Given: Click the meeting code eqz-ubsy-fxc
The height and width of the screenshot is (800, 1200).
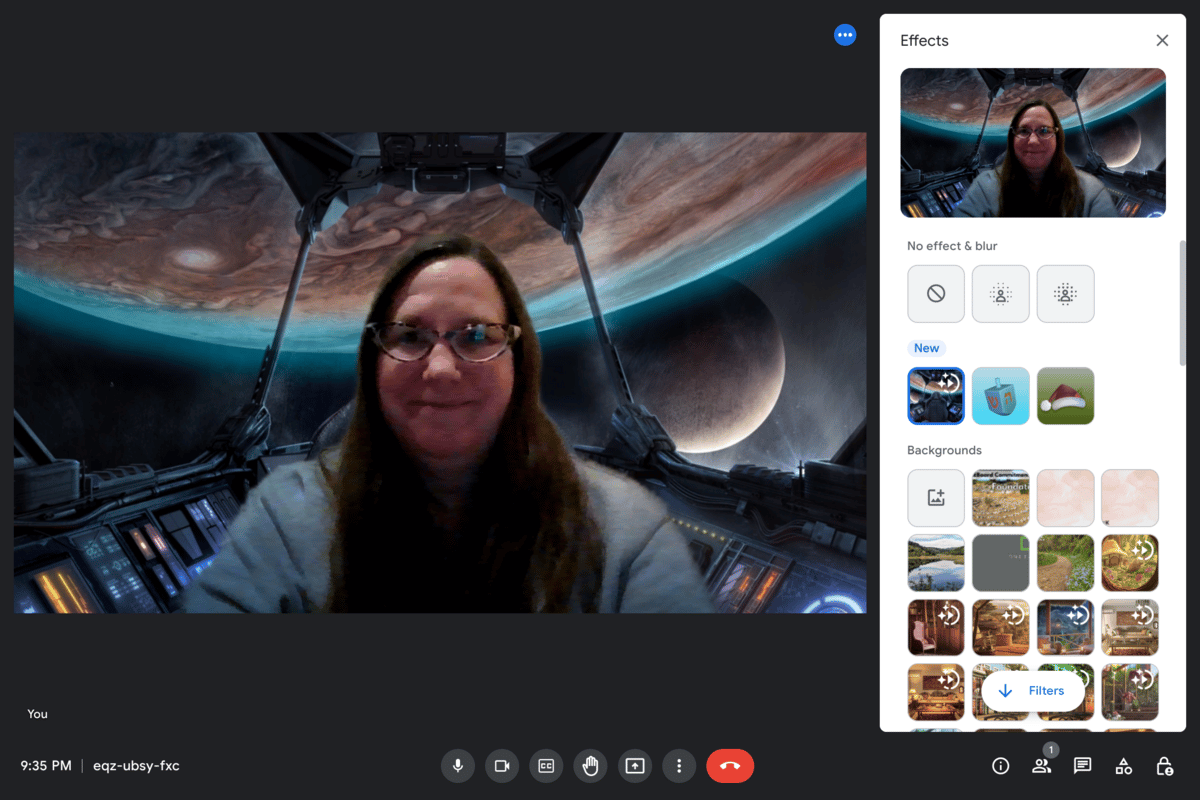Looking at the screenshot, I should click(x=136, y=766).
